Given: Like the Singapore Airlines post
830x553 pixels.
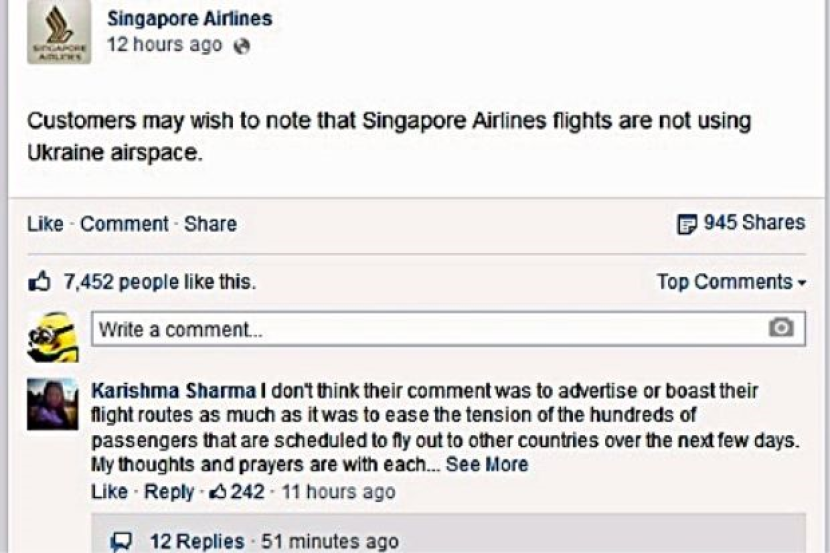Looking at the screenshot, I should [x=45, y=224].
